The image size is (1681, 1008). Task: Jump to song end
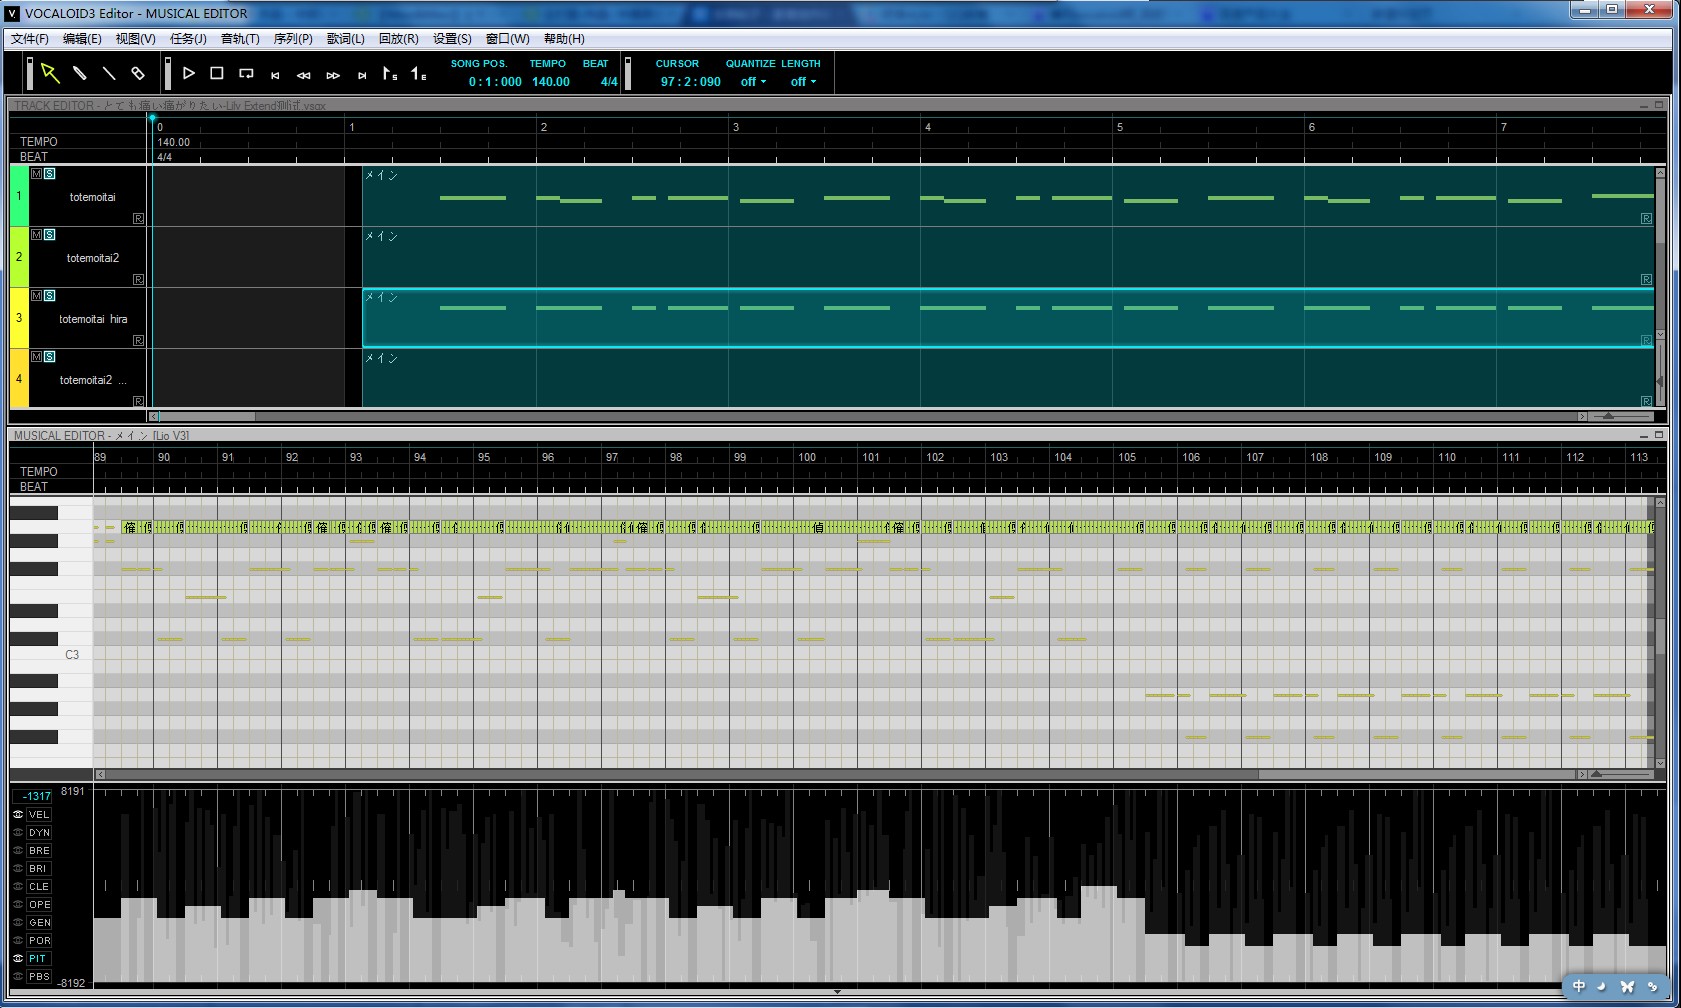(362, 75)
